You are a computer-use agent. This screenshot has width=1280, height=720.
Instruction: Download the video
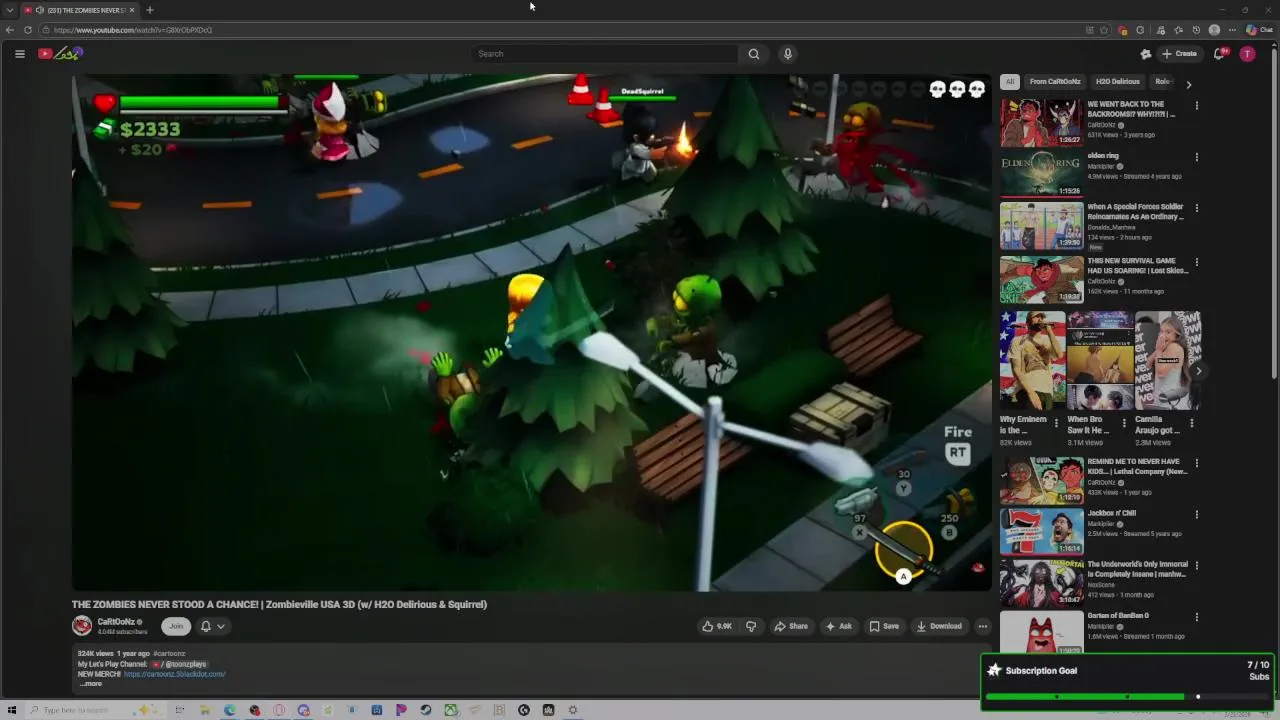(940, 626)
